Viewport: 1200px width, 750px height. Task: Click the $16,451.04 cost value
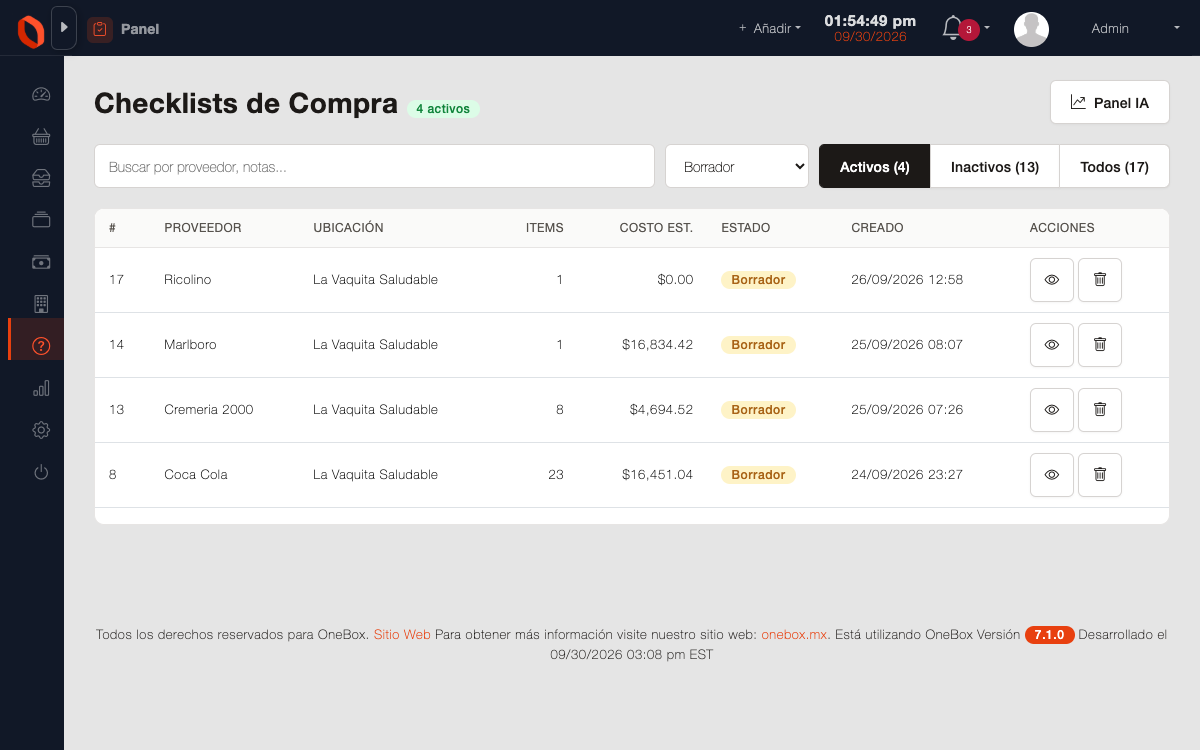click(x=657, y=475)
